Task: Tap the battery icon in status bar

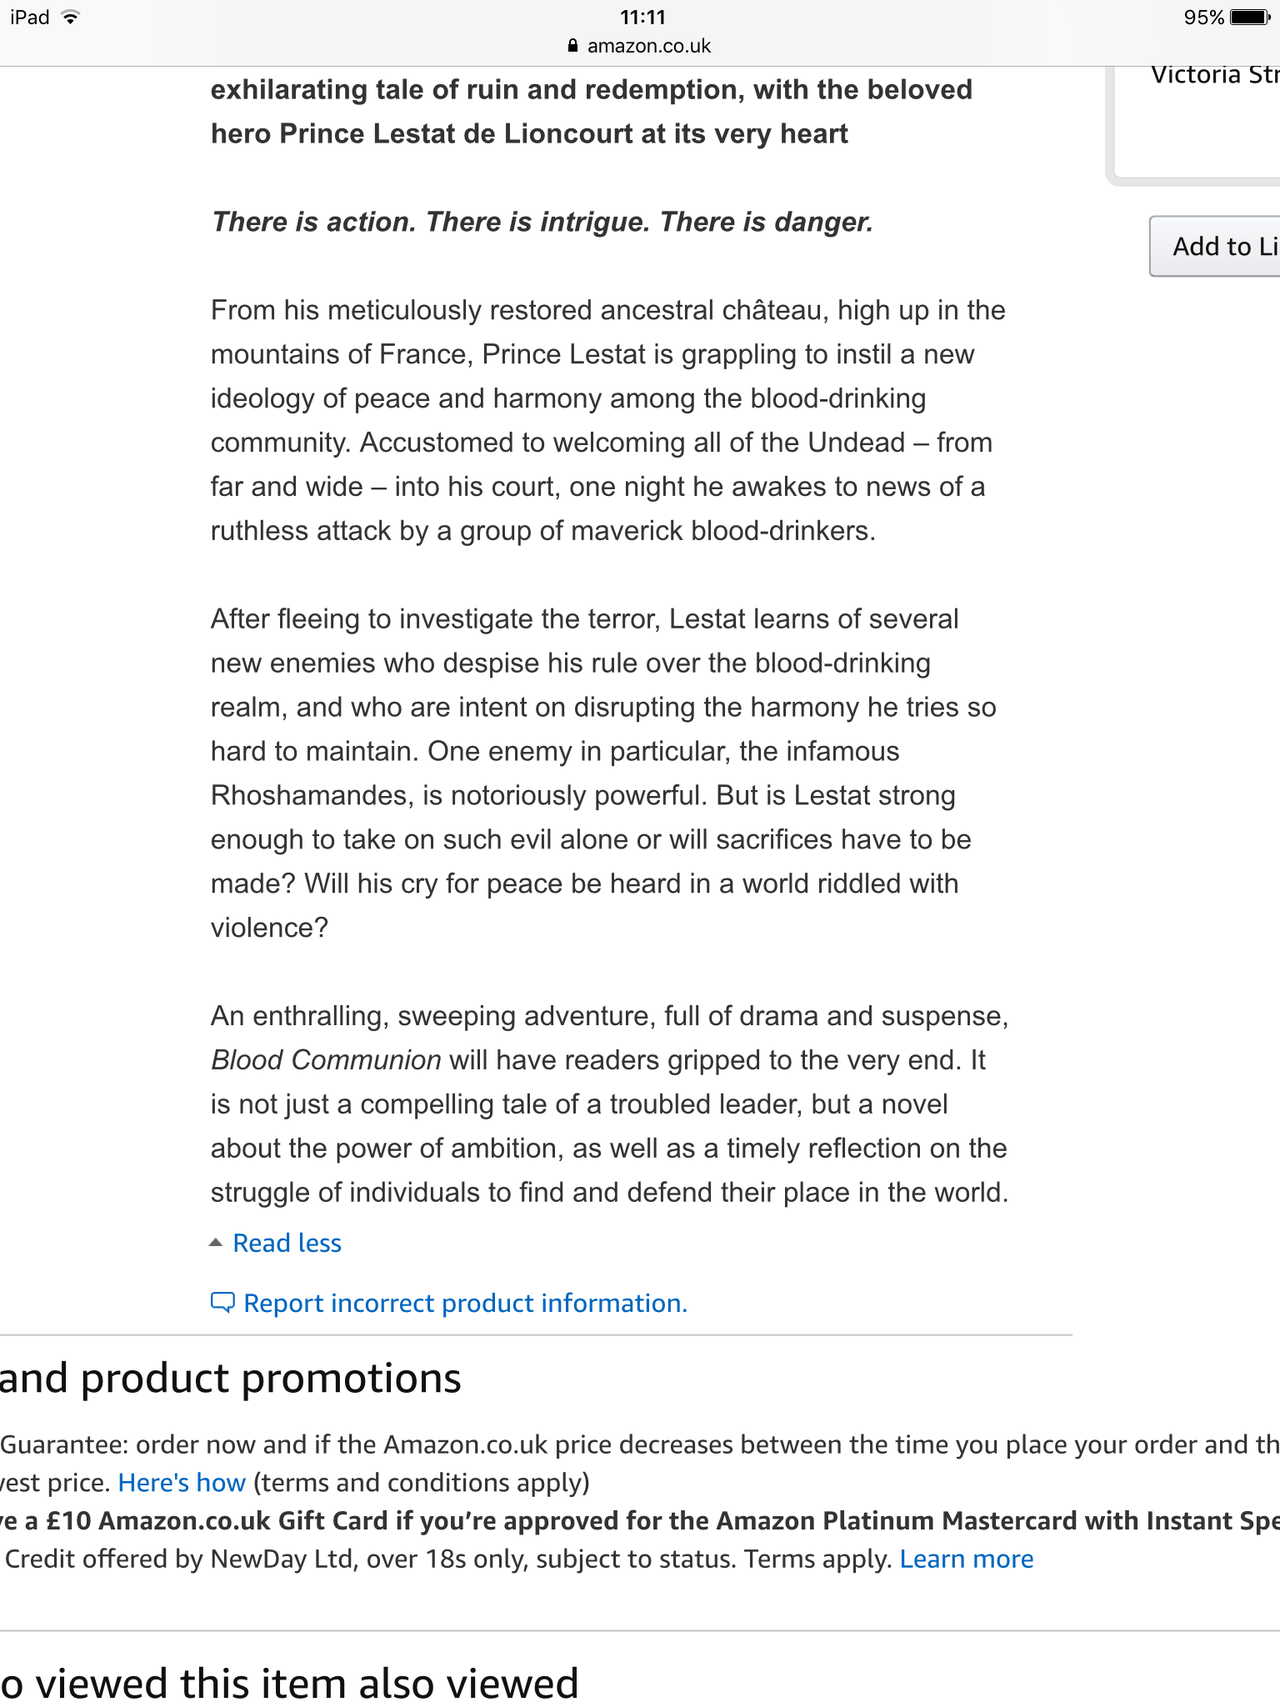Action: click(1250, 18)
